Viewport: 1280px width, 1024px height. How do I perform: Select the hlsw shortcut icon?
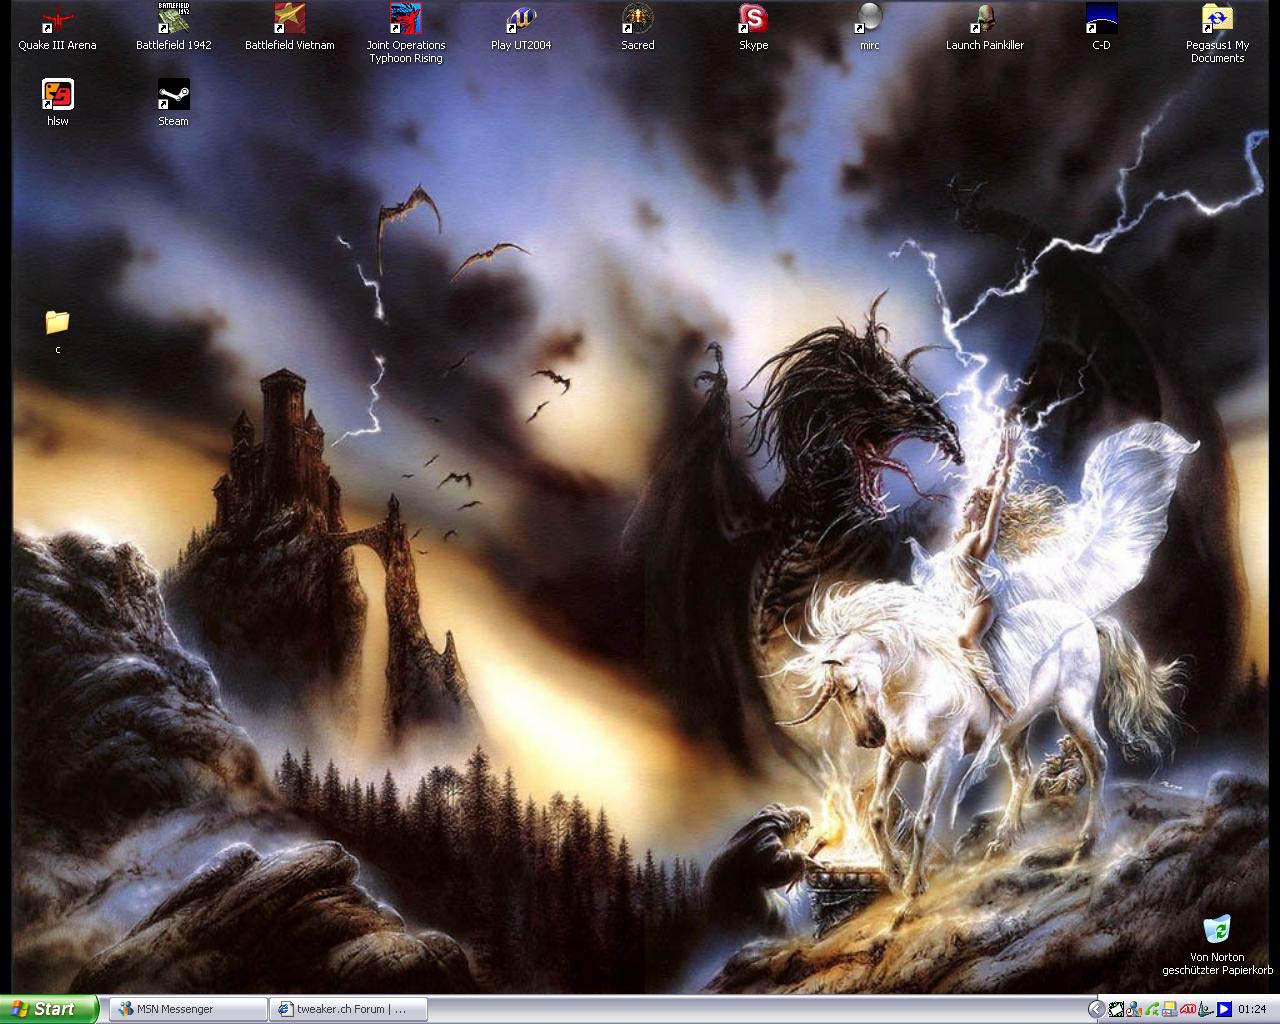coord(57,96)
